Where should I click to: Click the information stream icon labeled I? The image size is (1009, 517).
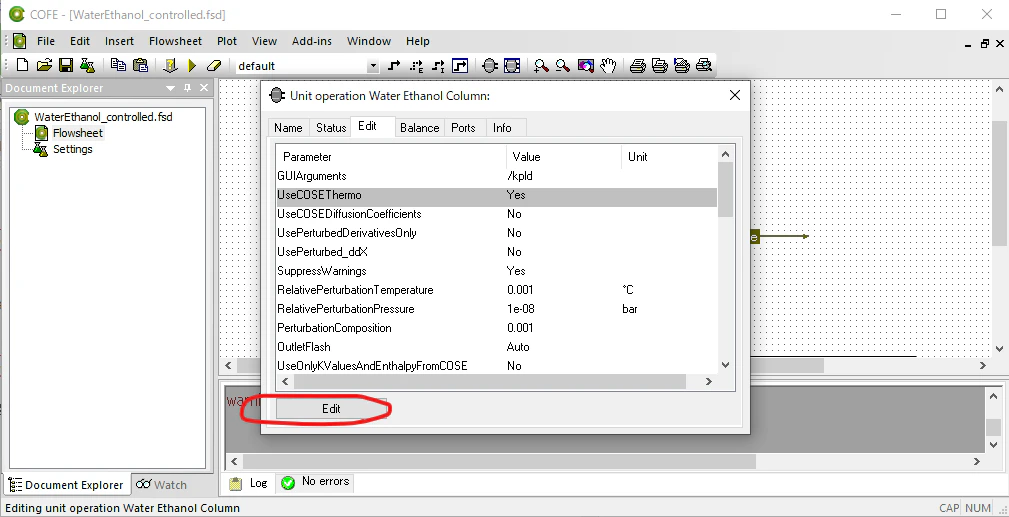438,66
